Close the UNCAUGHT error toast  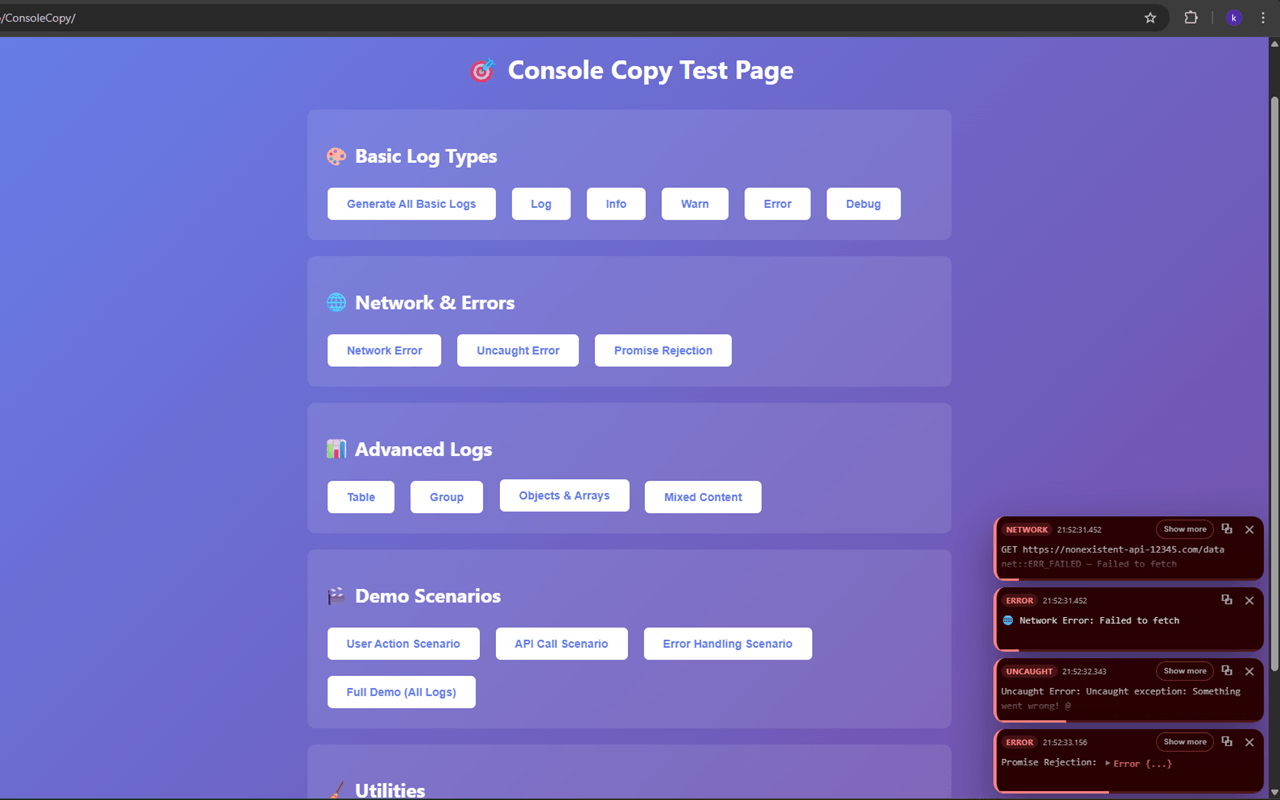coord(1249,671)
